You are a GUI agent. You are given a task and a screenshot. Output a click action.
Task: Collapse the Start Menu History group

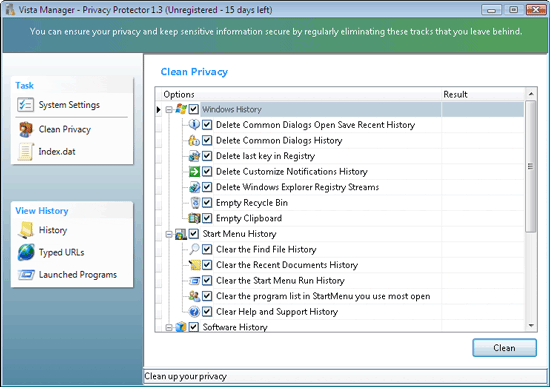click(x=169, y=234)
